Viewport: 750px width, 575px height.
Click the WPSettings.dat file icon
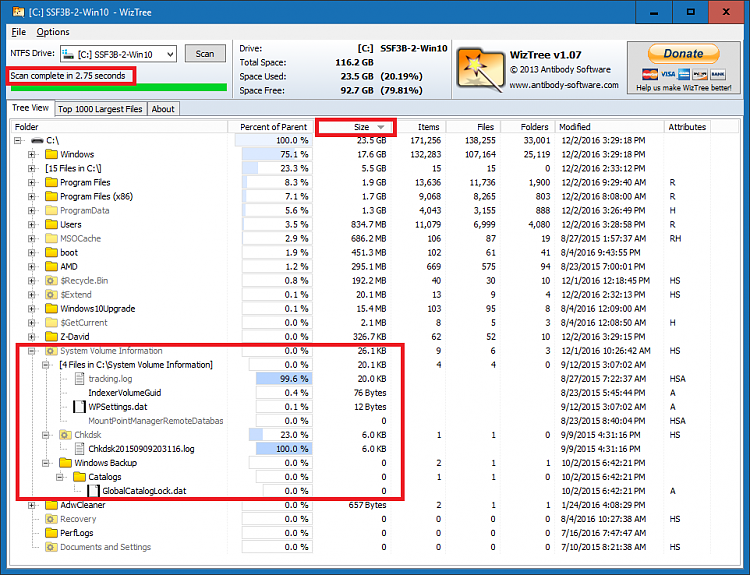pos(79,407)
